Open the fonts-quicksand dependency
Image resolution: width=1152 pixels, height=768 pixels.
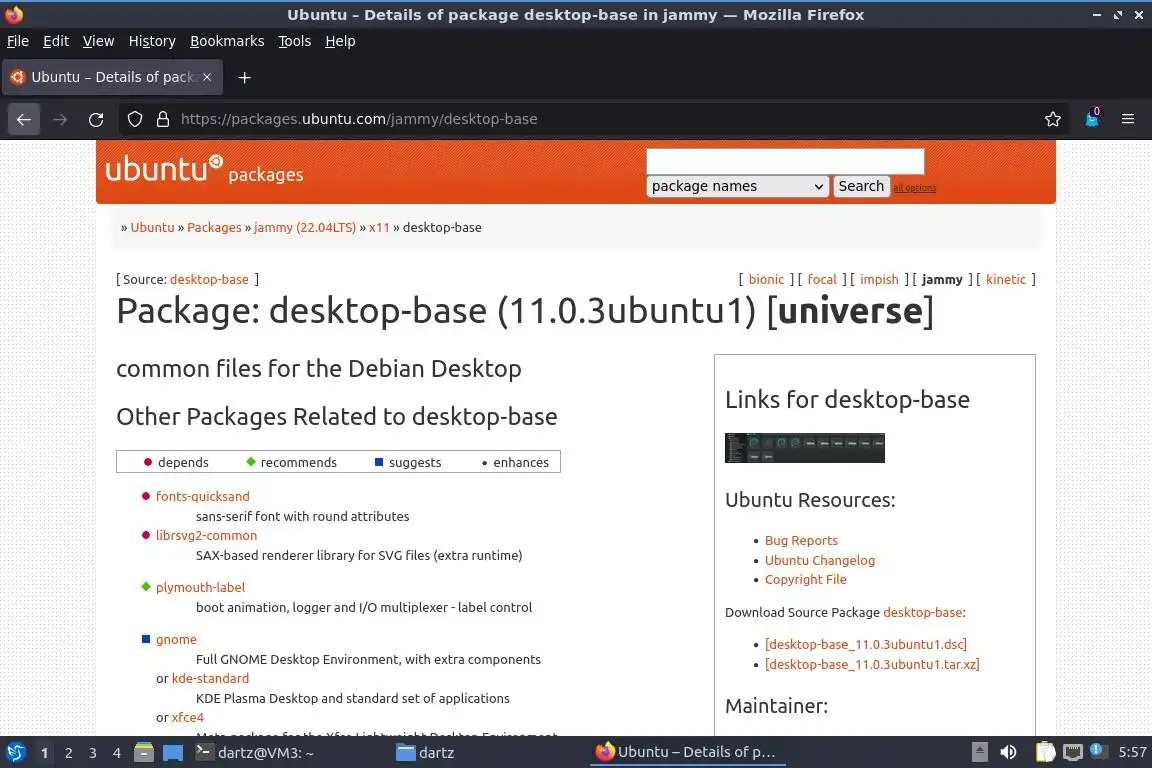(203, 496)
